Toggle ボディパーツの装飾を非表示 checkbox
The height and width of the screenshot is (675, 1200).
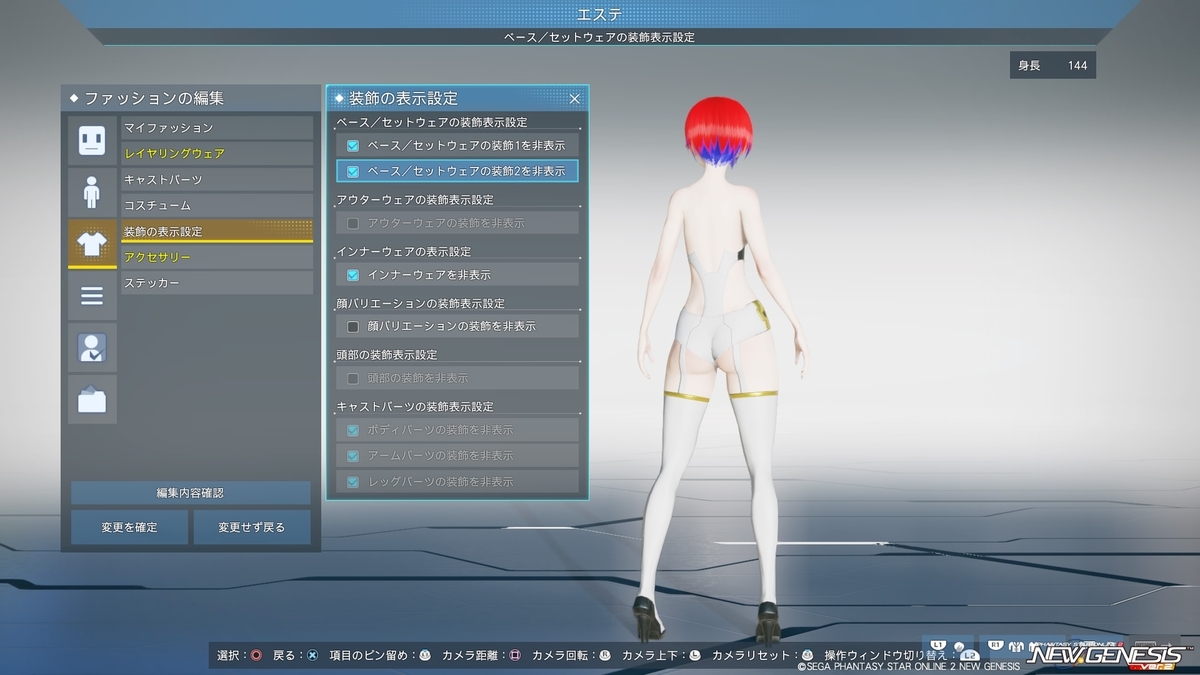(x=353, y=430)
